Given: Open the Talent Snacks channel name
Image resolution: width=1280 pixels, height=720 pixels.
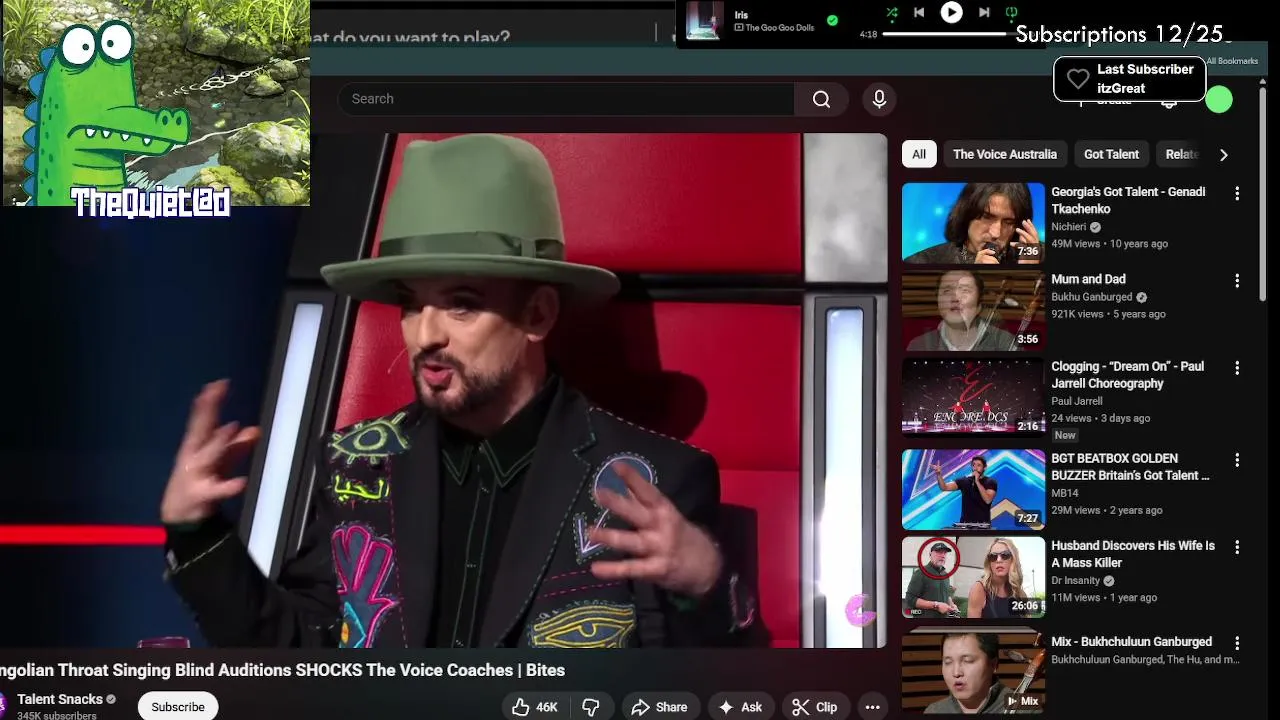Looking at the screenshot, I should point(60,699).
